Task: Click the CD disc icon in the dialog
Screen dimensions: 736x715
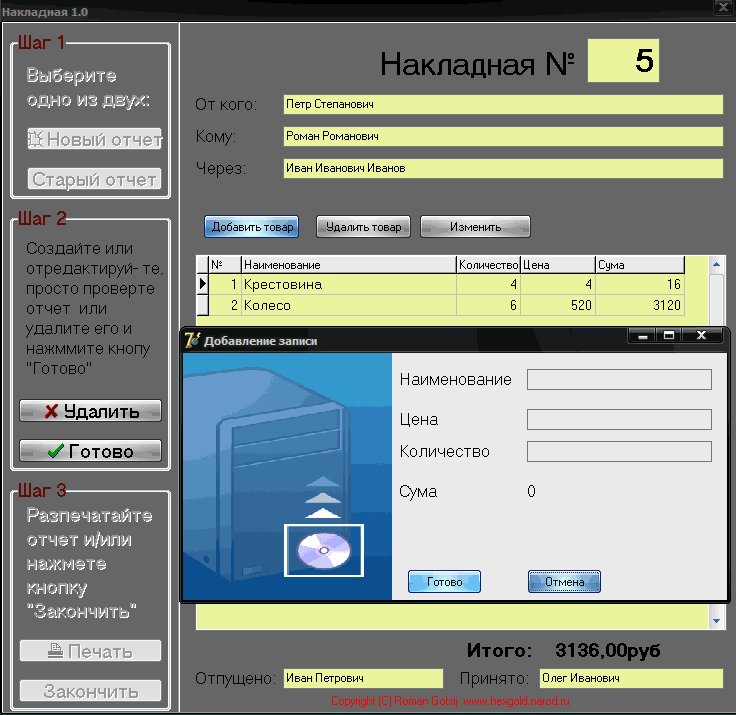Action: pyautogui.click(x=324, y=550)
